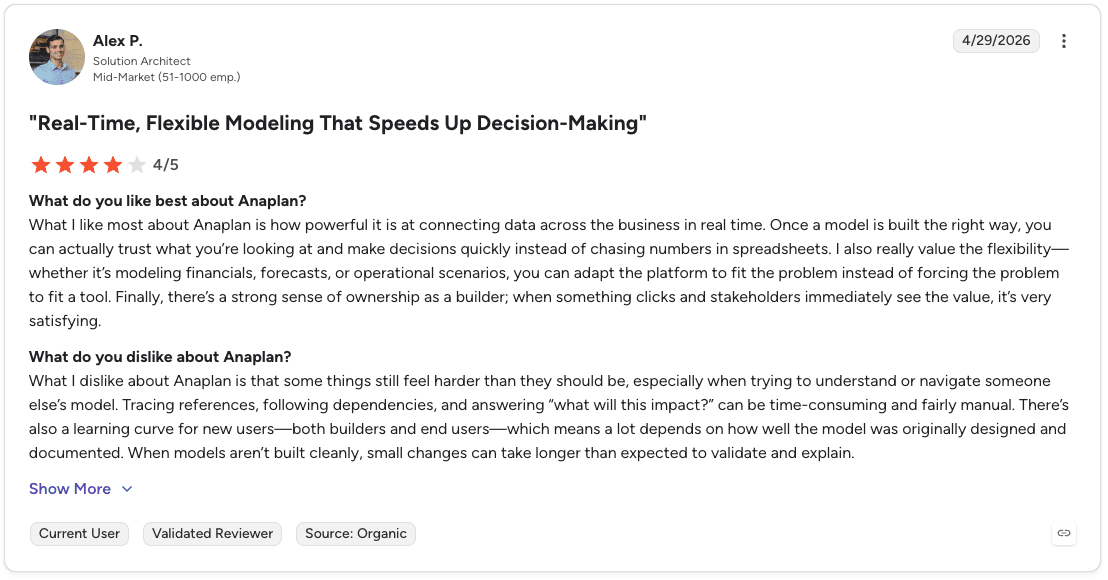The image size is (1108, 580).
Task: Select the fourth red rating star
Action: (113, 165)
